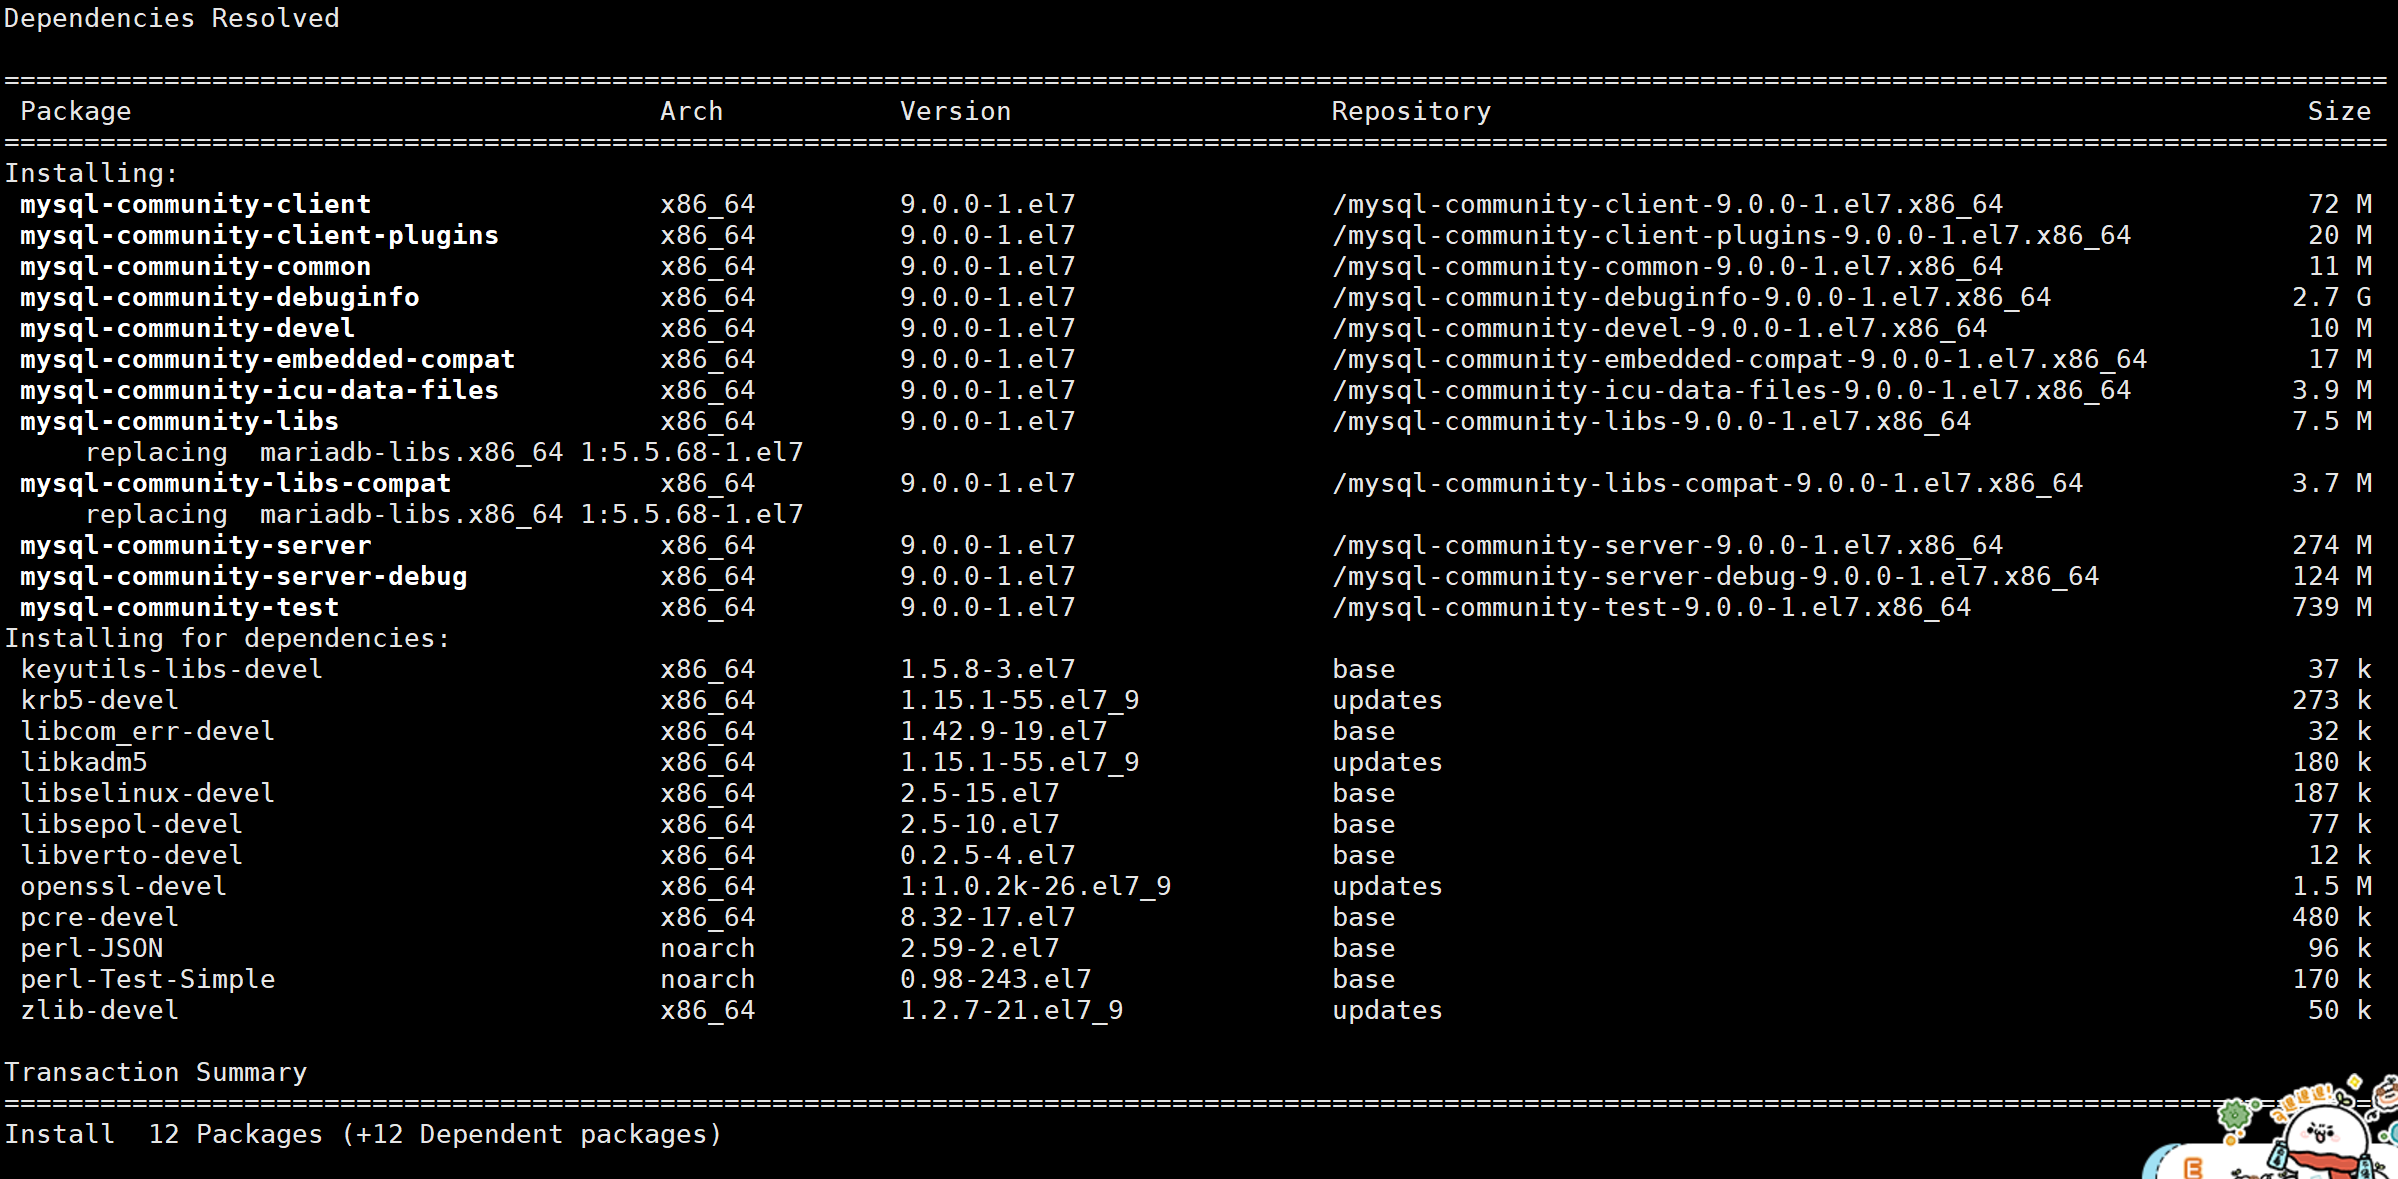Viewport: 2398px width, 1179px height.
Task: Select the noarch value for perl-JSON
Action: (706, 947)
